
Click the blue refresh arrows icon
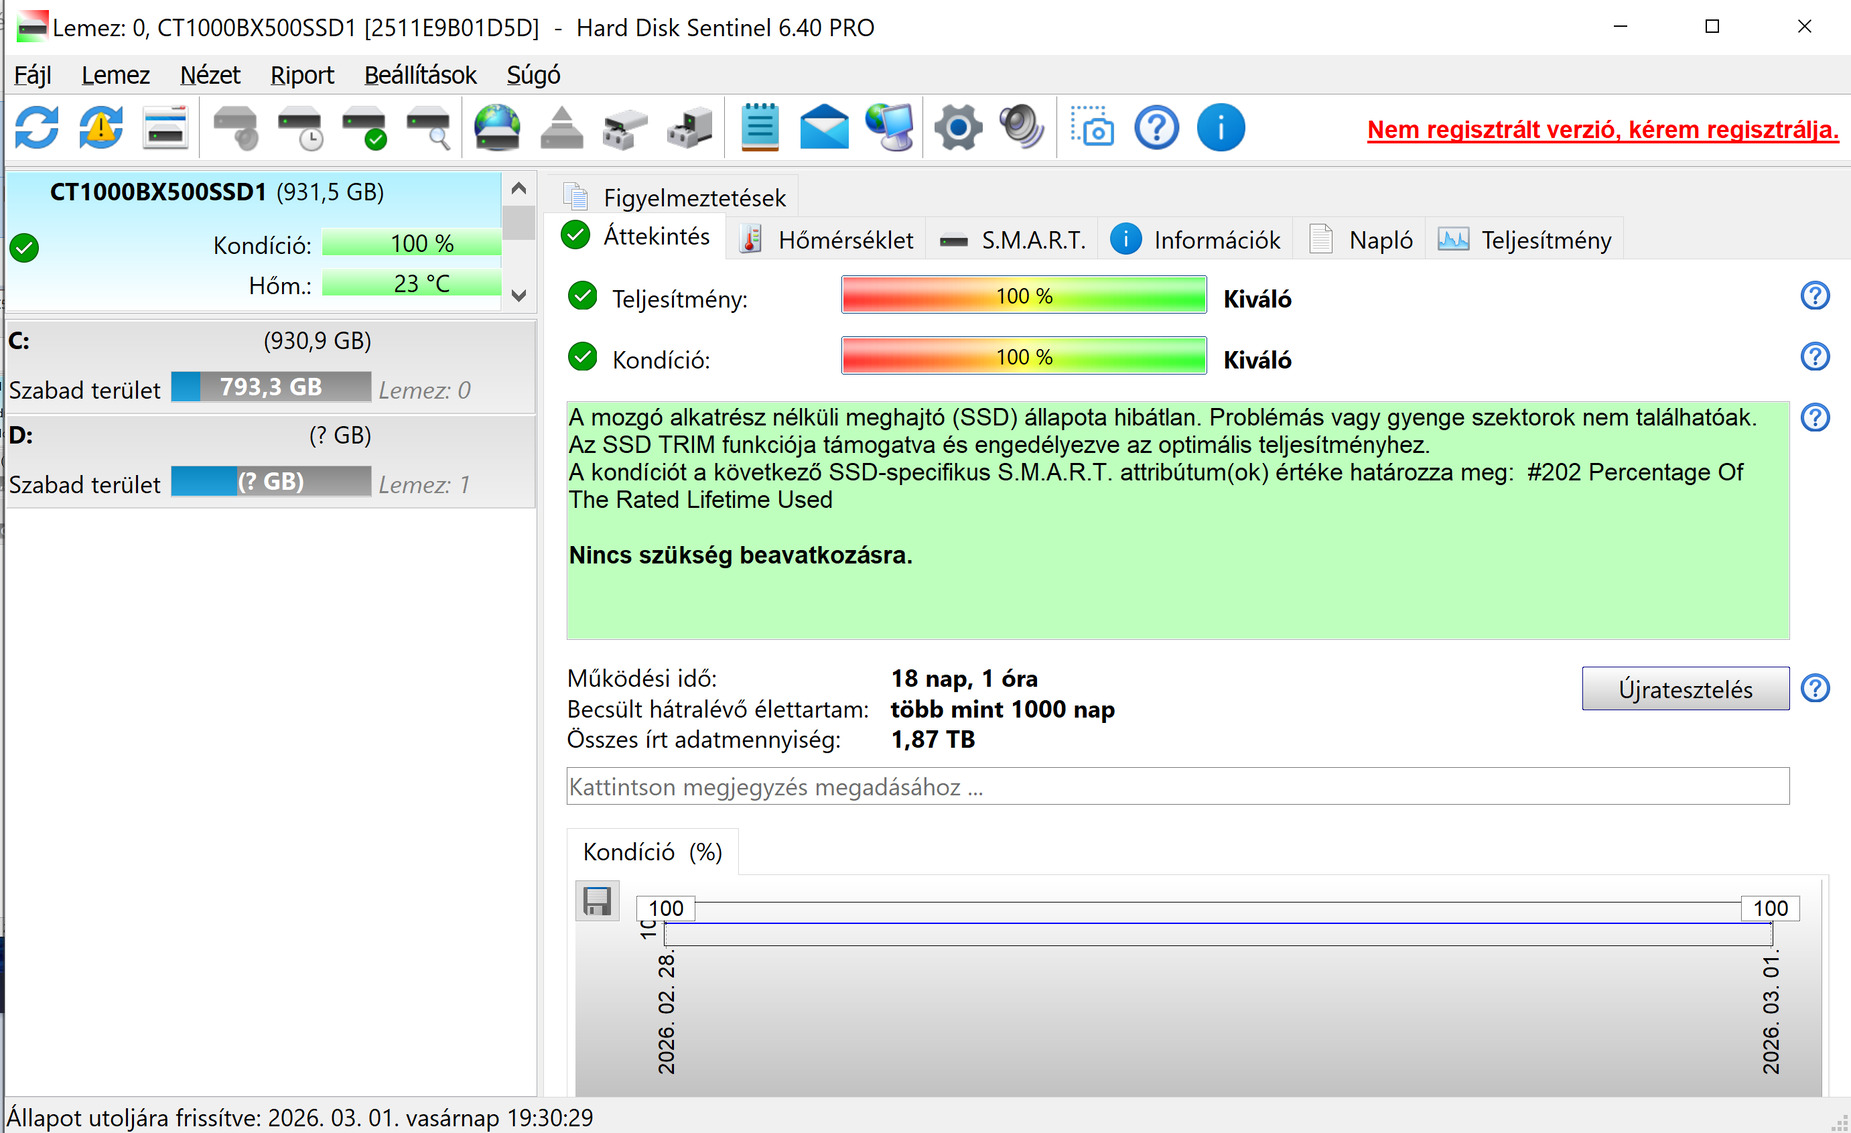37,128
